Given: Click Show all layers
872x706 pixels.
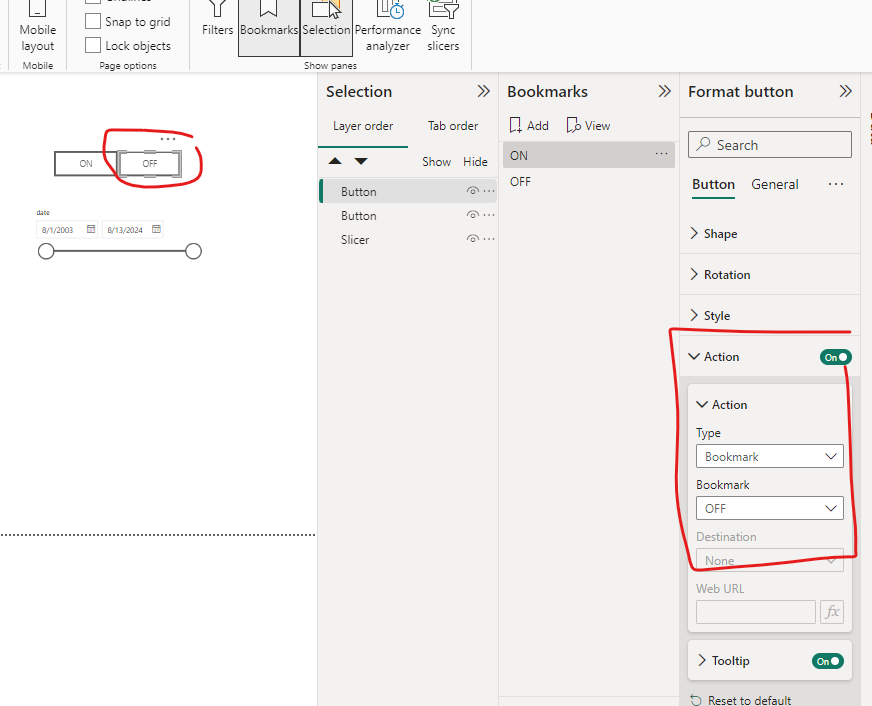Looking at the screenshot, I should click(436, 162).
